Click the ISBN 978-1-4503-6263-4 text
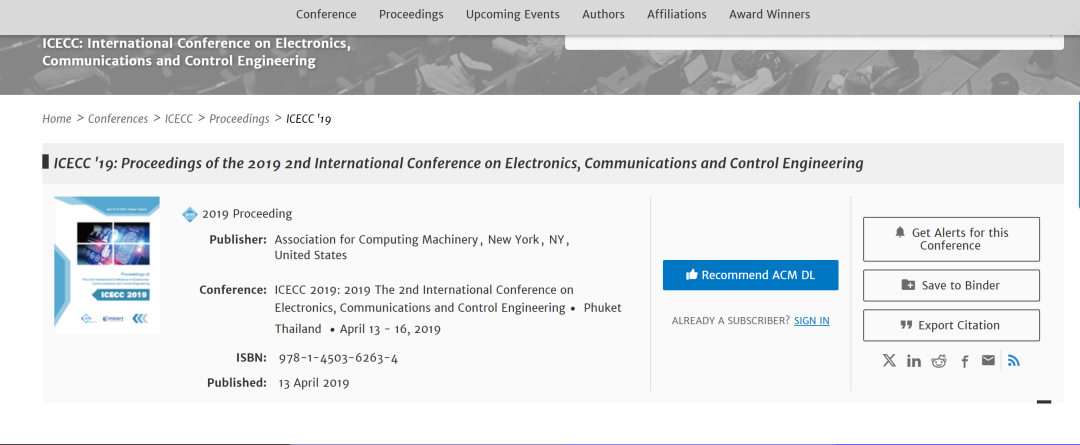Screen dimensions: 1080x445 click(x=338, y=358)
